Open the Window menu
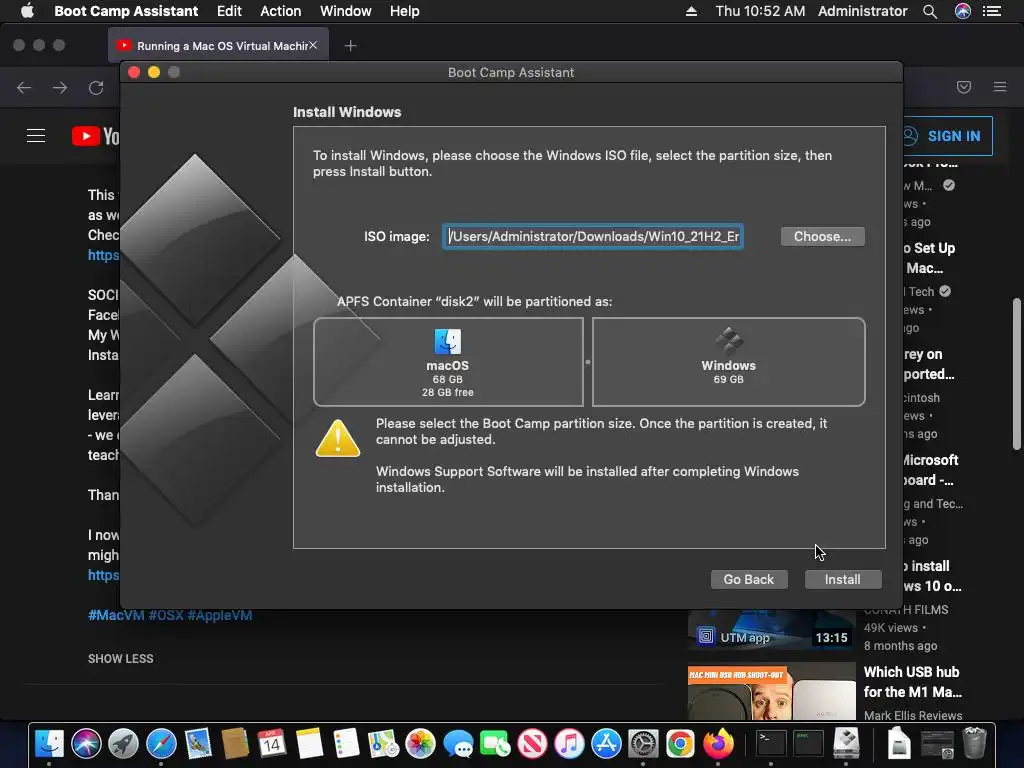 [345, 11]
